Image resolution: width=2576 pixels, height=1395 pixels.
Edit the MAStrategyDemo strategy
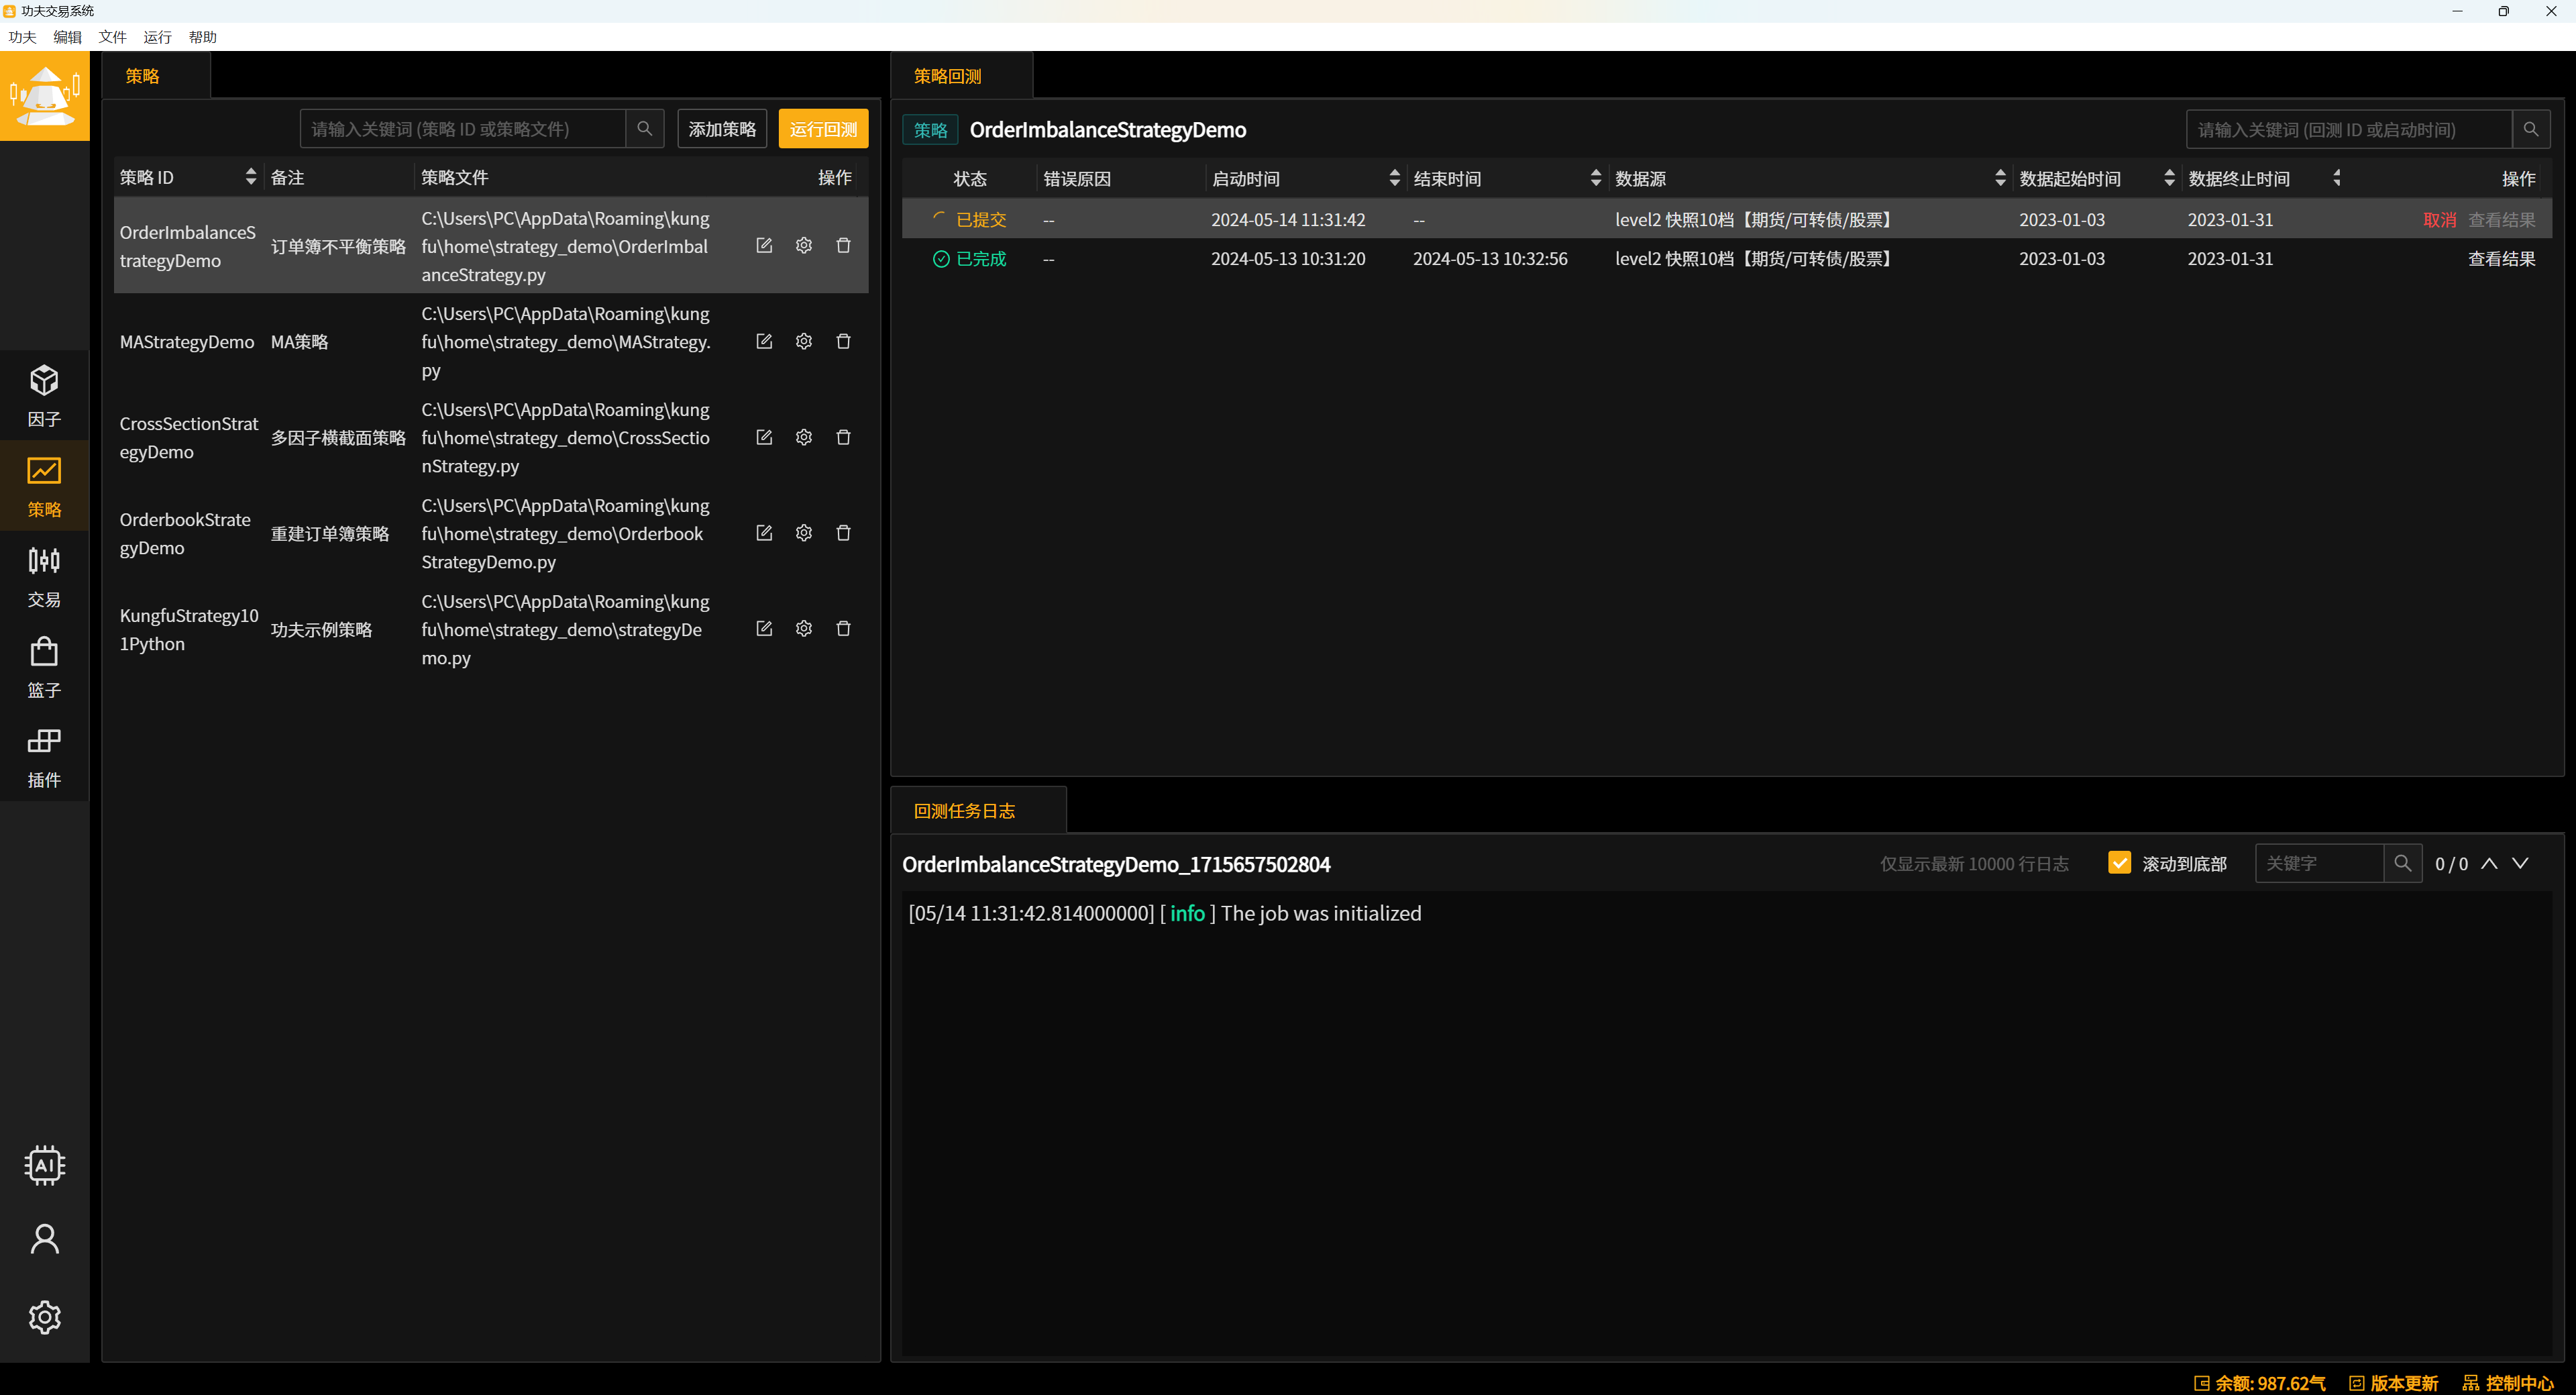click(764, 341)
